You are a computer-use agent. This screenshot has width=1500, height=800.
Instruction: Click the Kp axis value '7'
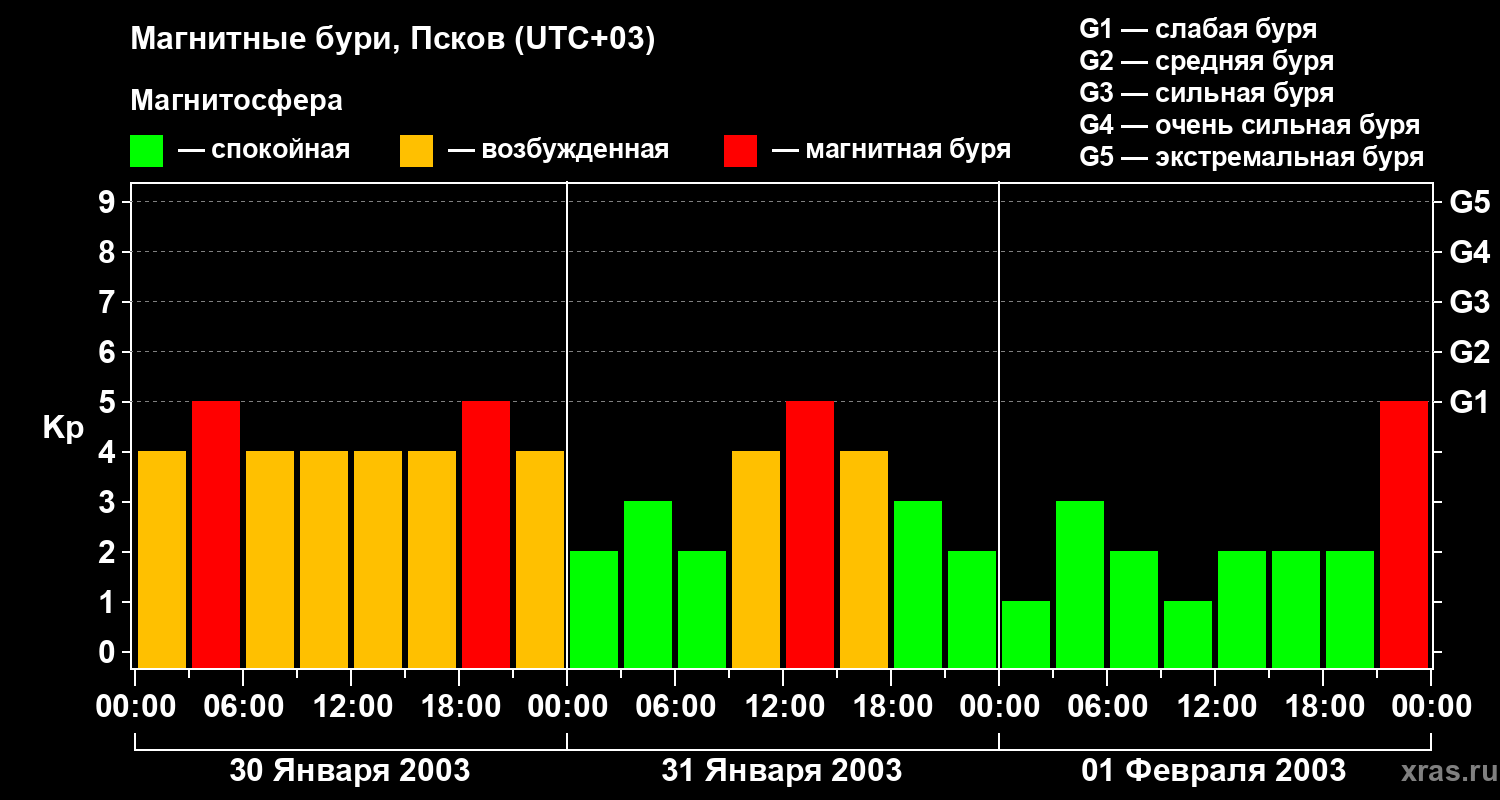coord(109,302)
